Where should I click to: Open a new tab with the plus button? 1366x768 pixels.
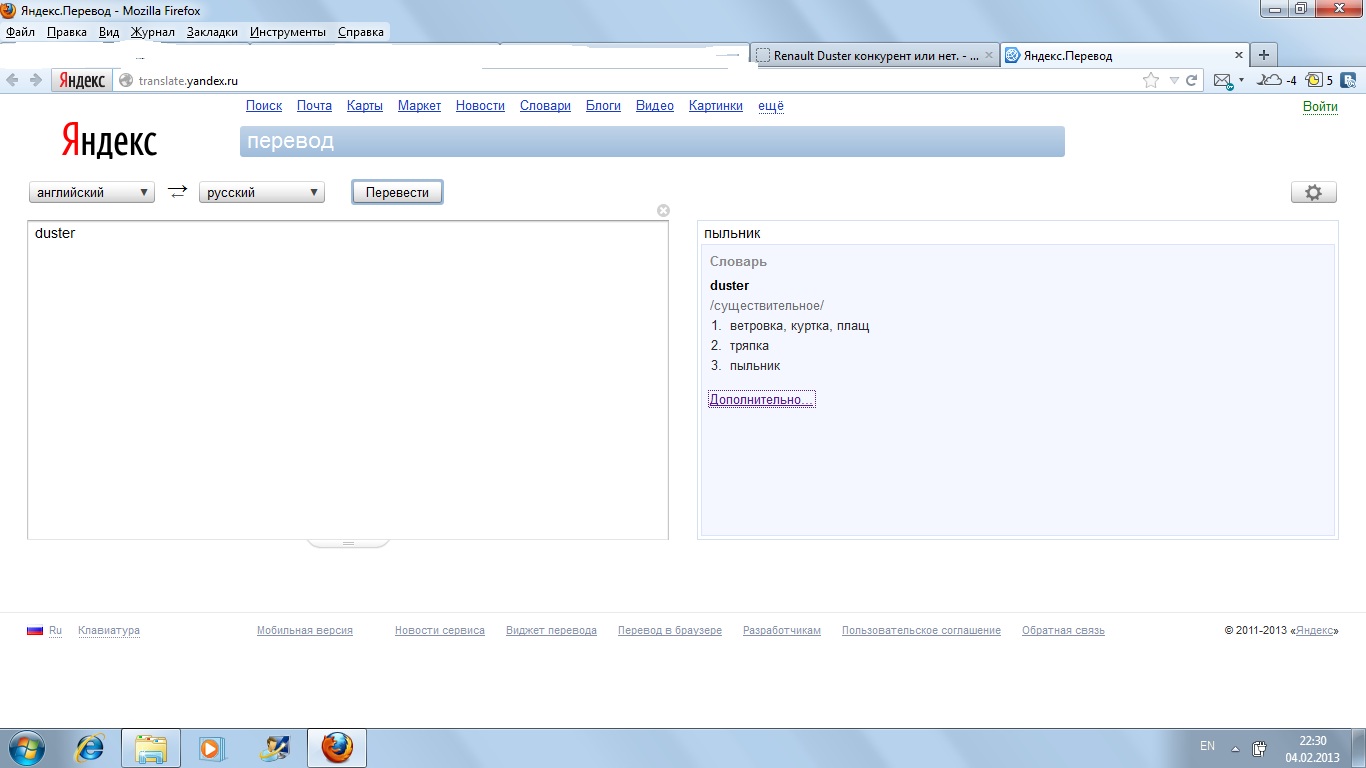(1264, 55)
